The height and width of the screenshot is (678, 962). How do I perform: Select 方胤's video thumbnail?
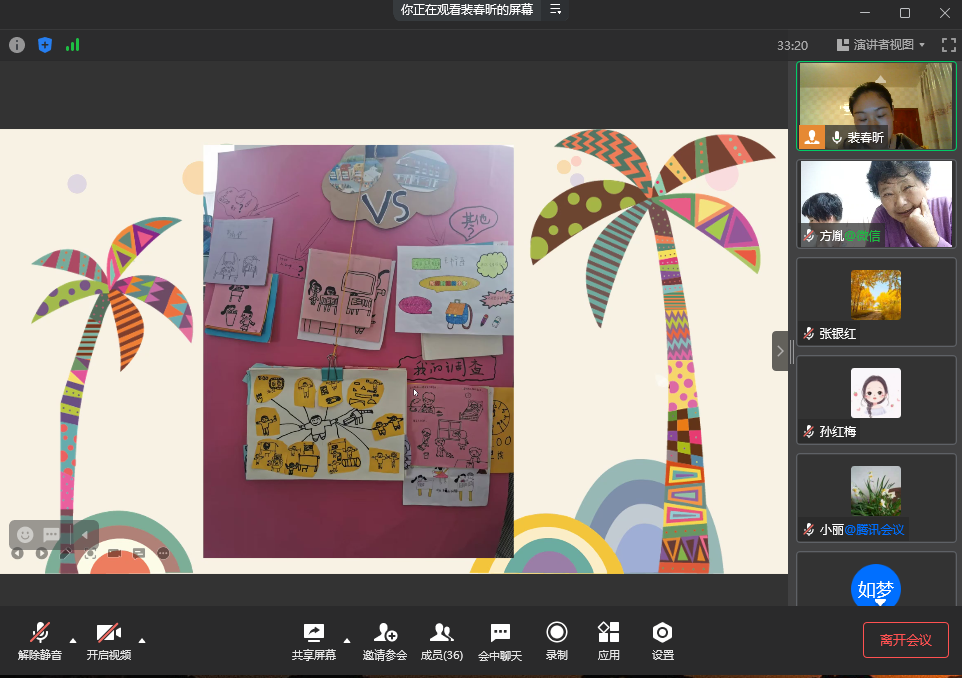point(876,204)
